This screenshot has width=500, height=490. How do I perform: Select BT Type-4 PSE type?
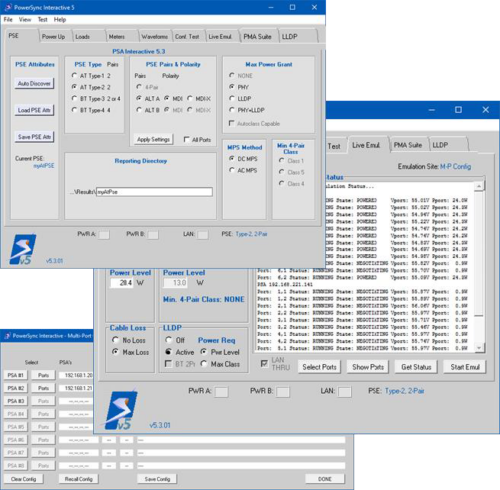pos(75,110)
